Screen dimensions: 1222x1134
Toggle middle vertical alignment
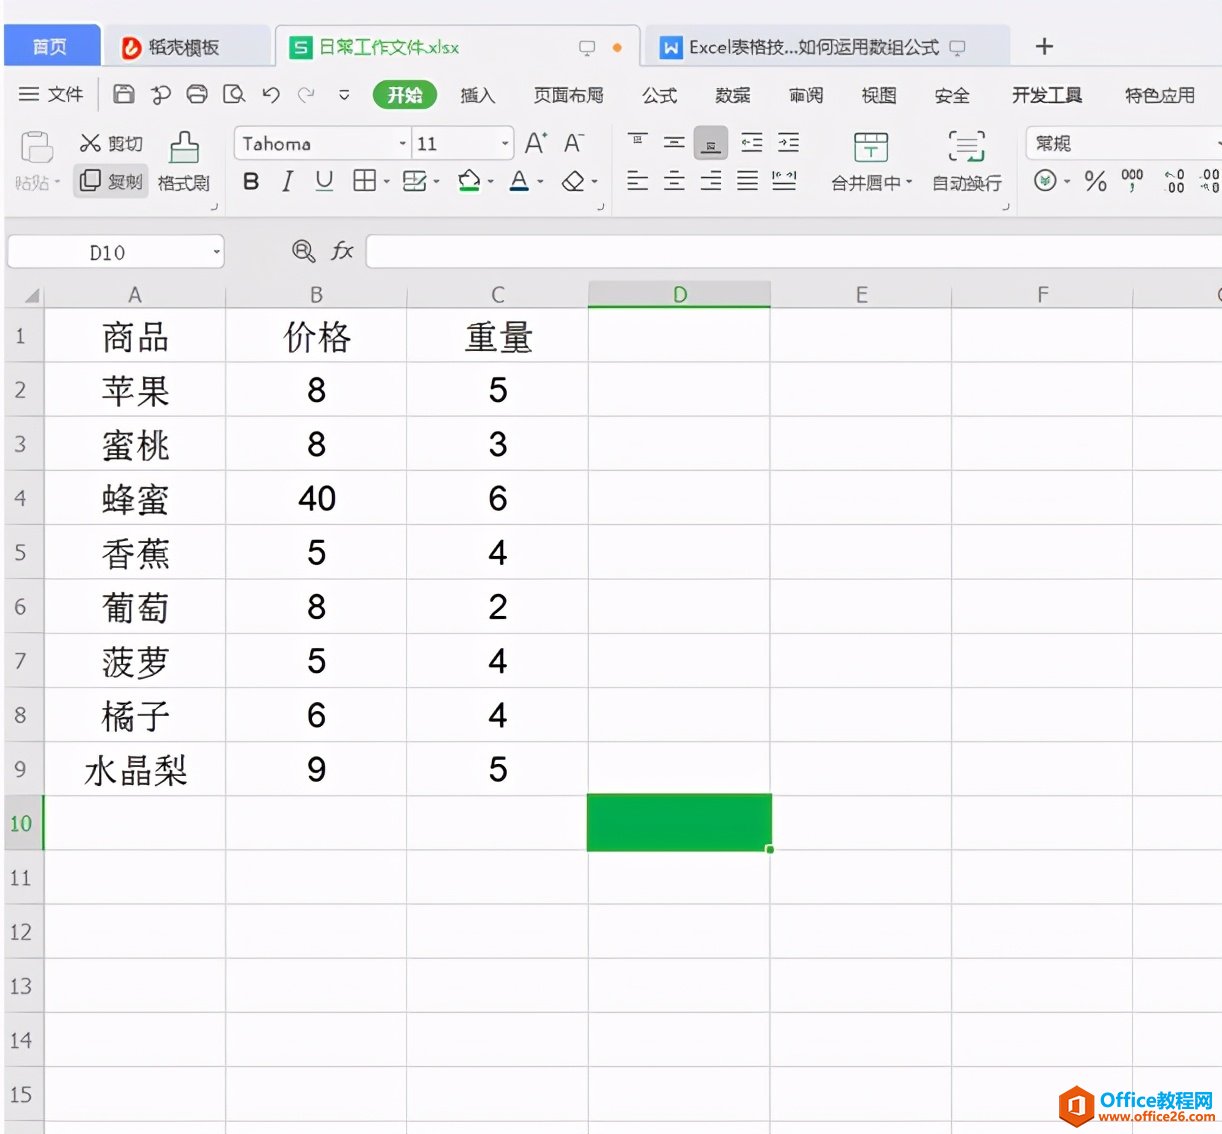(x=675, y=143)
